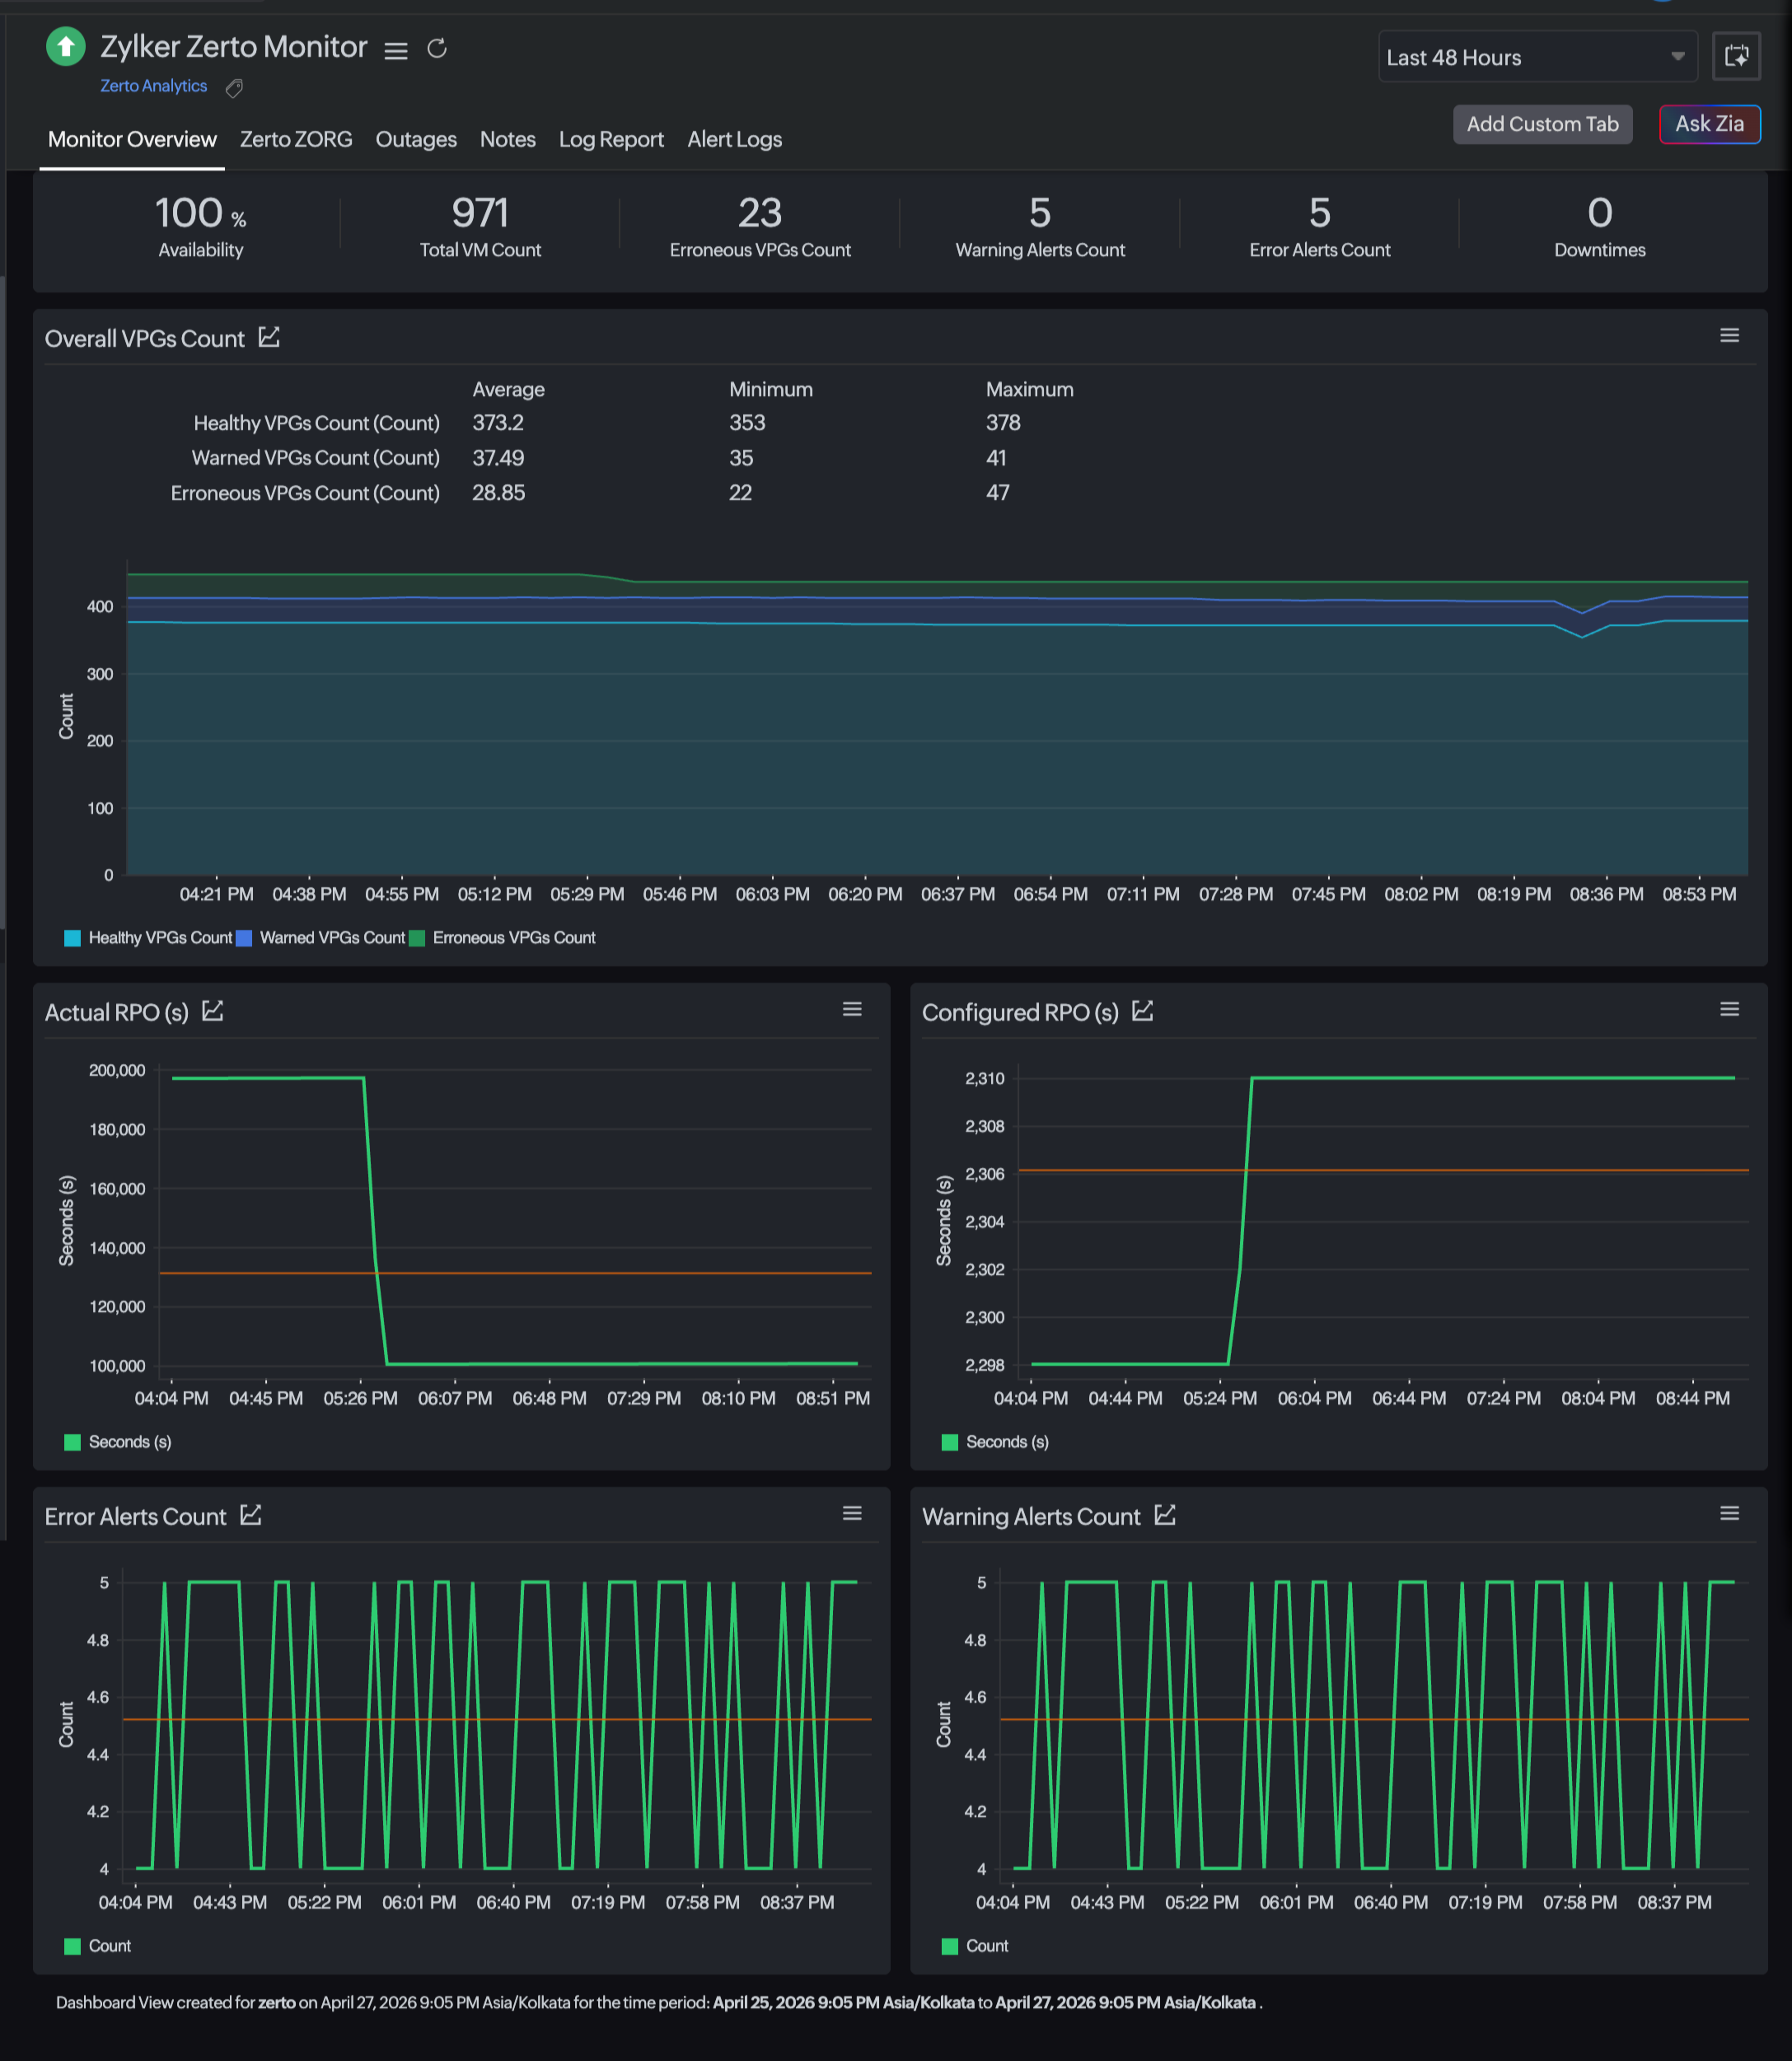Screen dimensions: 1792x2061
Task: Open the Configured RPO chart options menu
Action: click(x=1729, y=1010)
